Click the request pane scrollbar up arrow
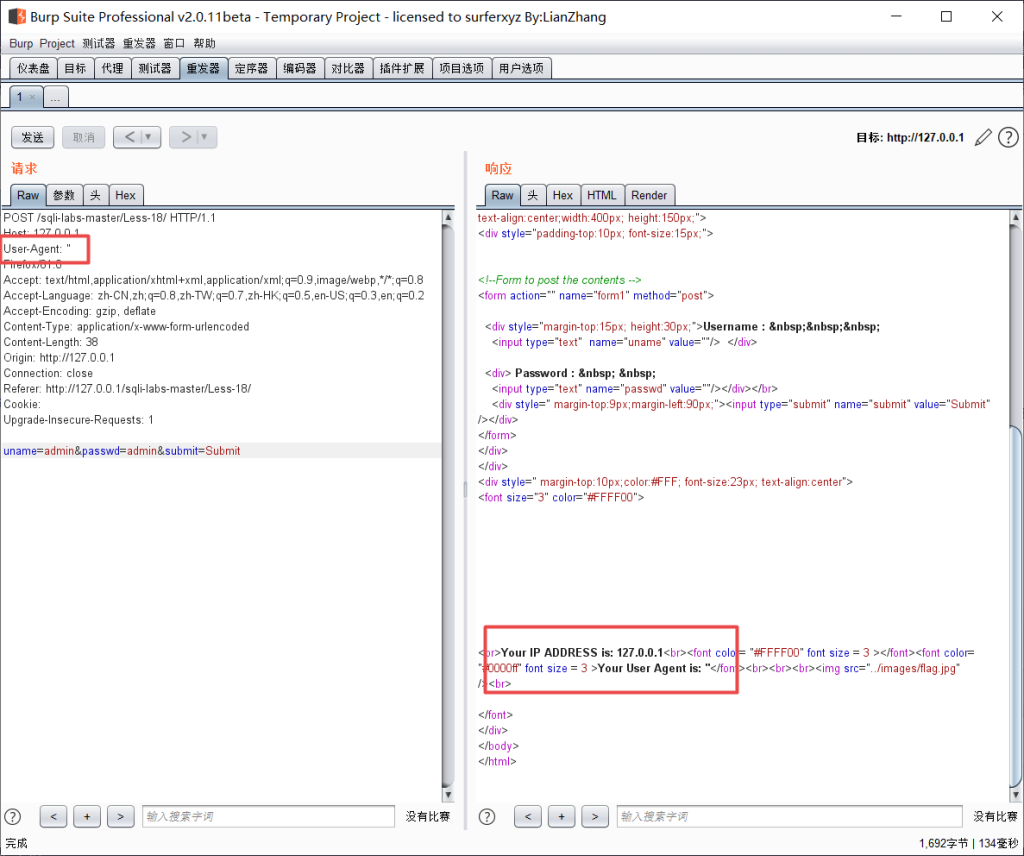The image size is (1024, 856). pyautogui.click(x=448, y=217)
